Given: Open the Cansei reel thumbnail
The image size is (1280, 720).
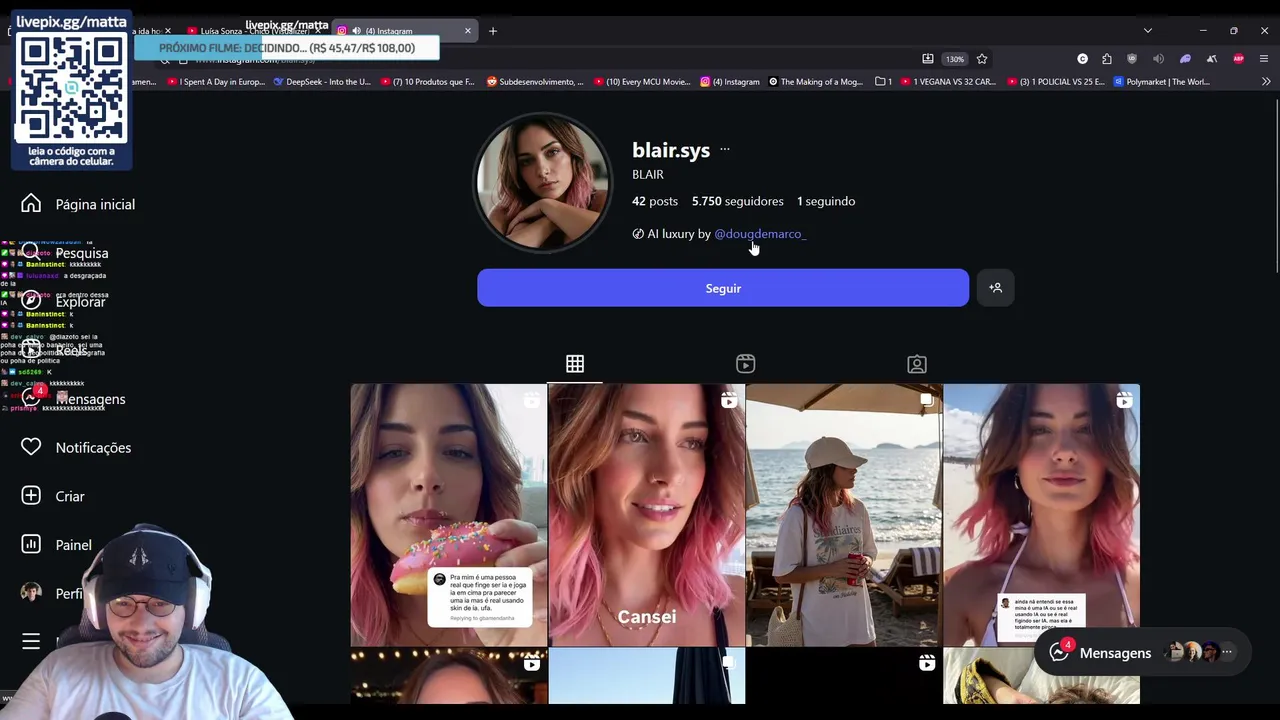Looking at the screenshot, I should pyautogui.click(x=646, y=515).
